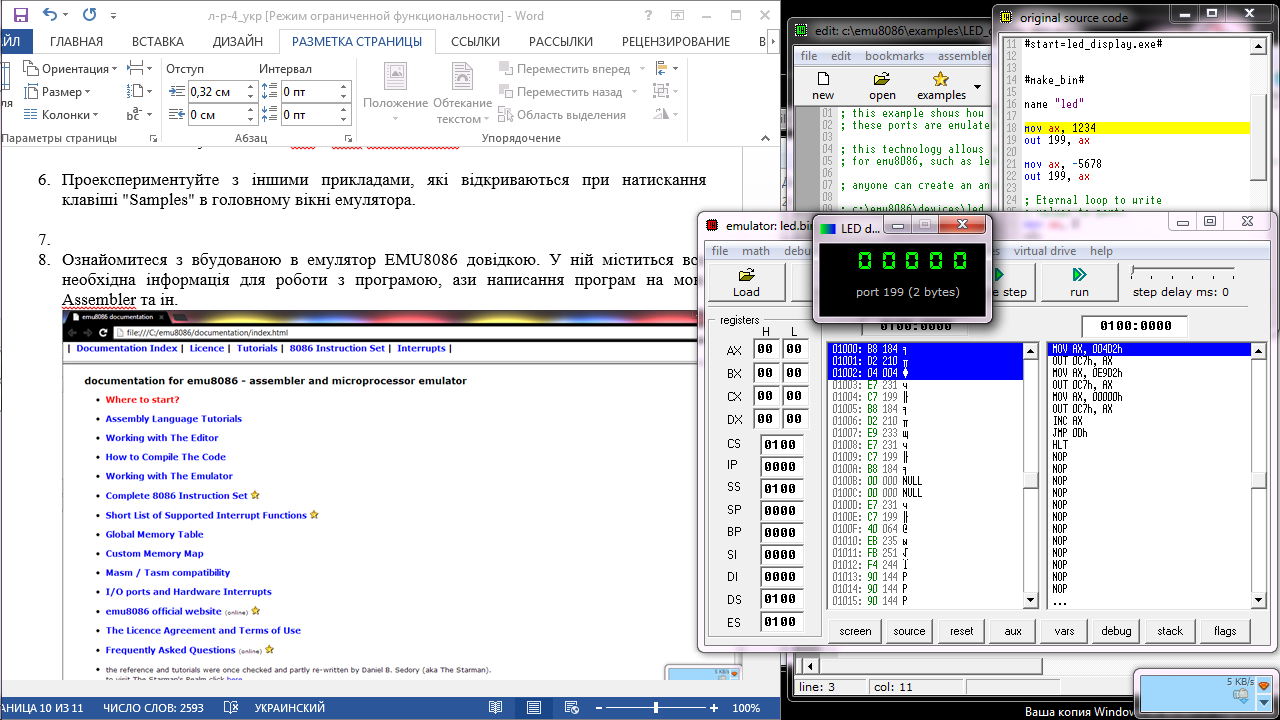This screenshot has height=720, width=1280.
Task: Click run button in emulator window
Action: pos(1079,283)
